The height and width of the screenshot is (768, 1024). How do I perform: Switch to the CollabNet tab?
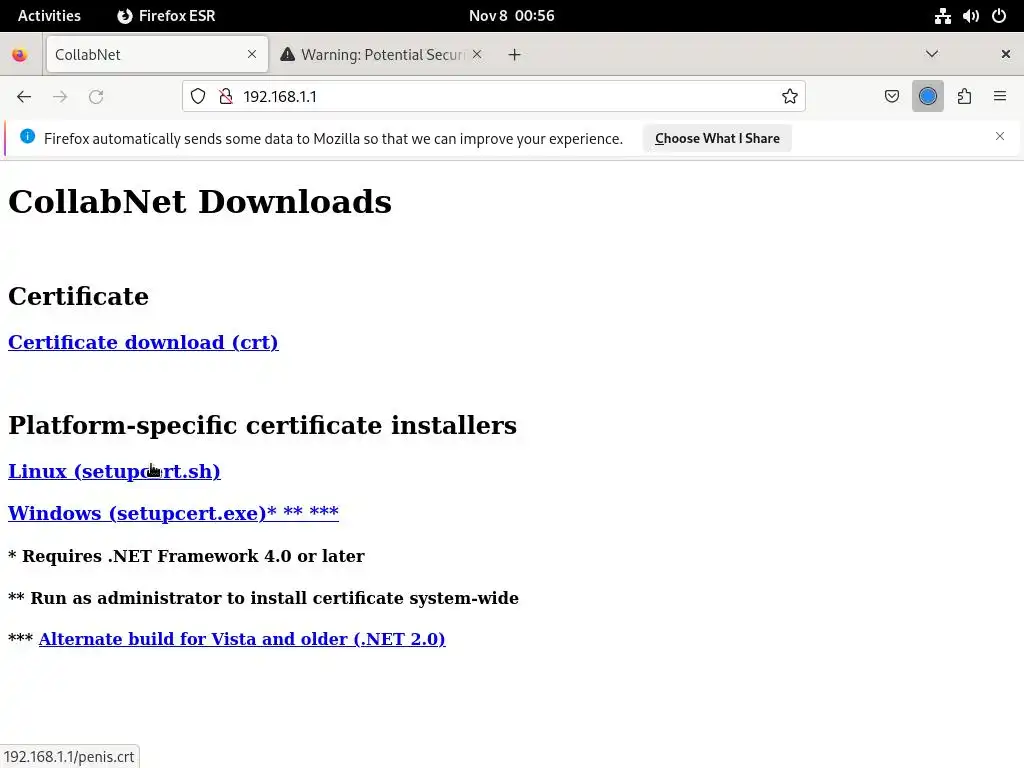[x=157, y=54]
